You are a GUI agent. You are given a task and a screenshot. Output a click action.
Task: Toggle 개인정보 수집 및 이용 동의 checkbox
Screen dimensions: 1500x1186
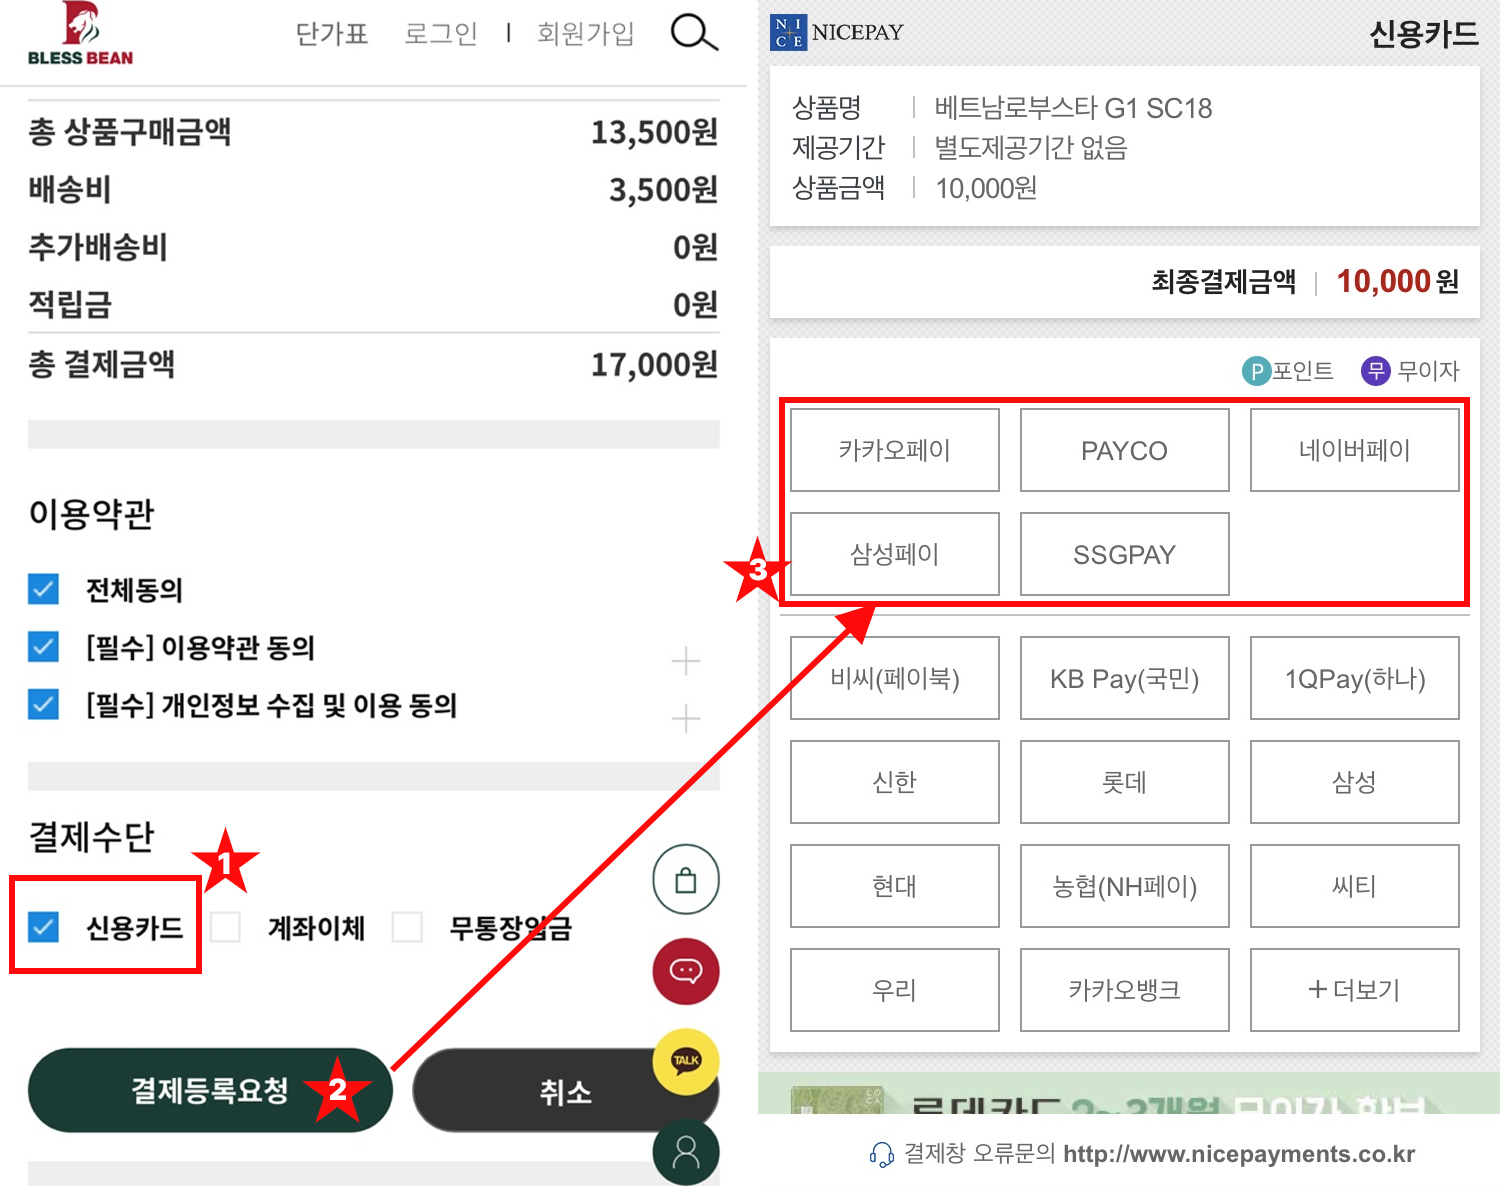(43, 705)
